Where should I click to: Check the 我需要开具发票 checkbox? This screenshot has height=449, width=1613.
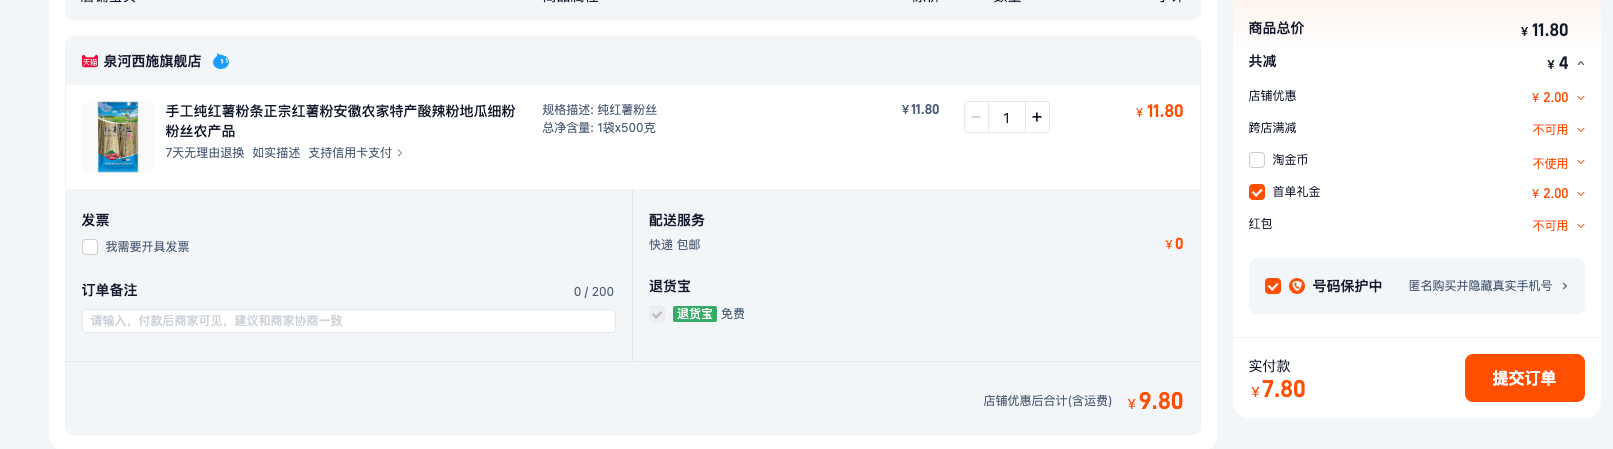[x=90, y=247]
